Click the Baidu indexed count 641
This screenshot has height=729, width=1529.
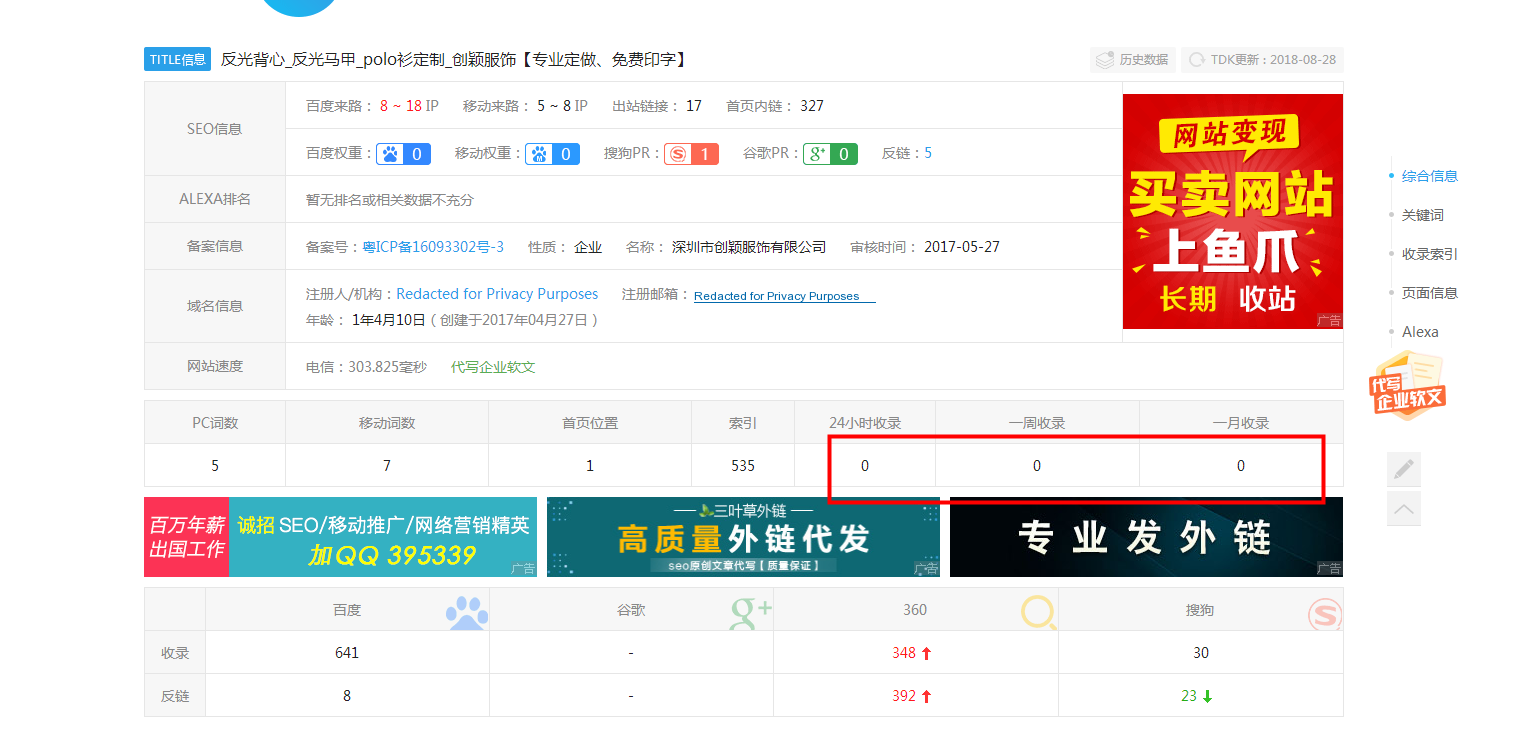point(347,653)
